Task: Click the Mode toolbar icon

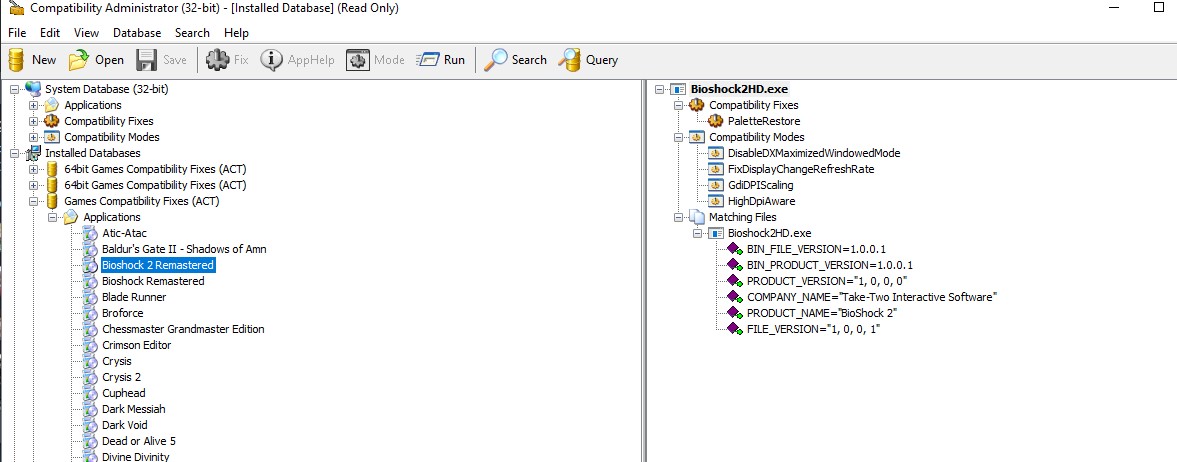Action: (x=358, y=60)
